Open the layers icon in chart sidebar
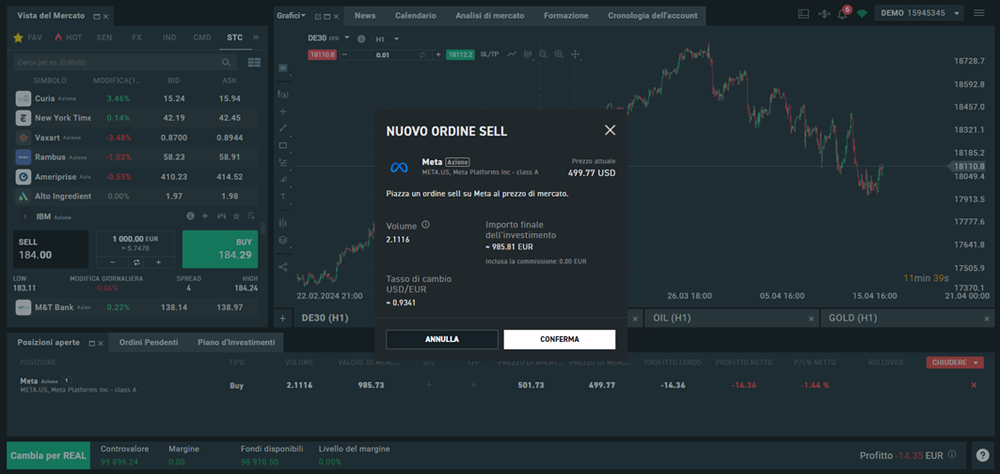Viewport: 1000px width, 474px height. coord(283,241)
